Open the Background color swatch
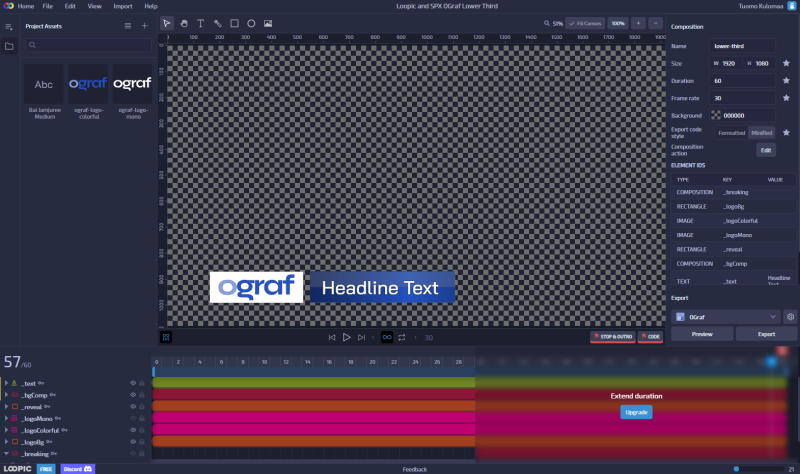Viewport: 800px width, 474px height. [x=716, y=115]
